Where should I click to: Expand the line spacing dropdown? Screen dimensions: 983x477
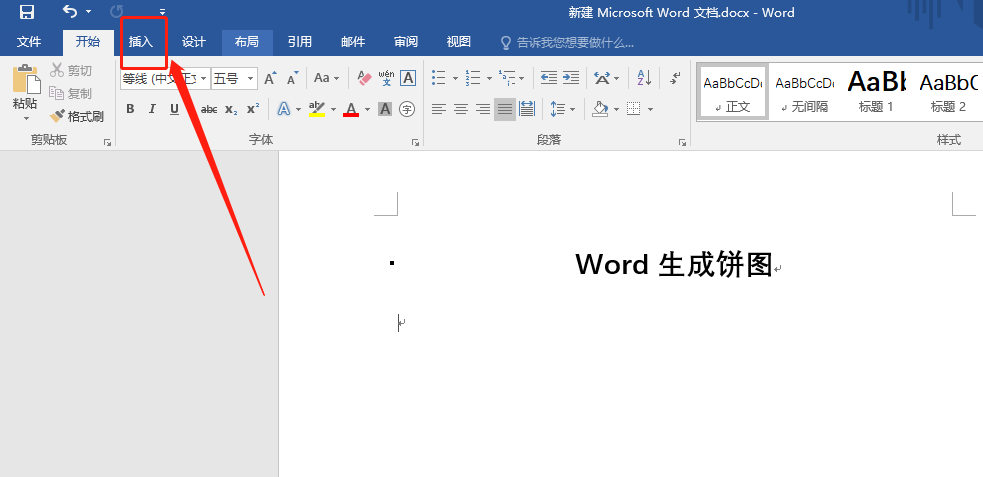point(571,109)
